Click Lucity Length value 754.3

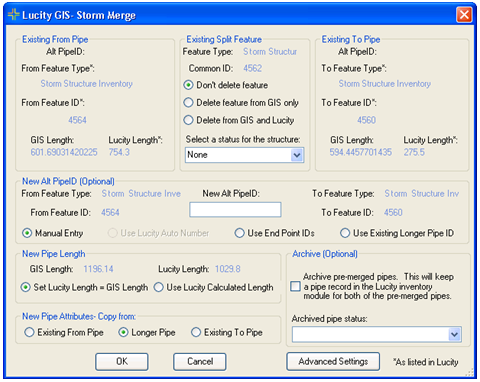(x=119, y=152)
